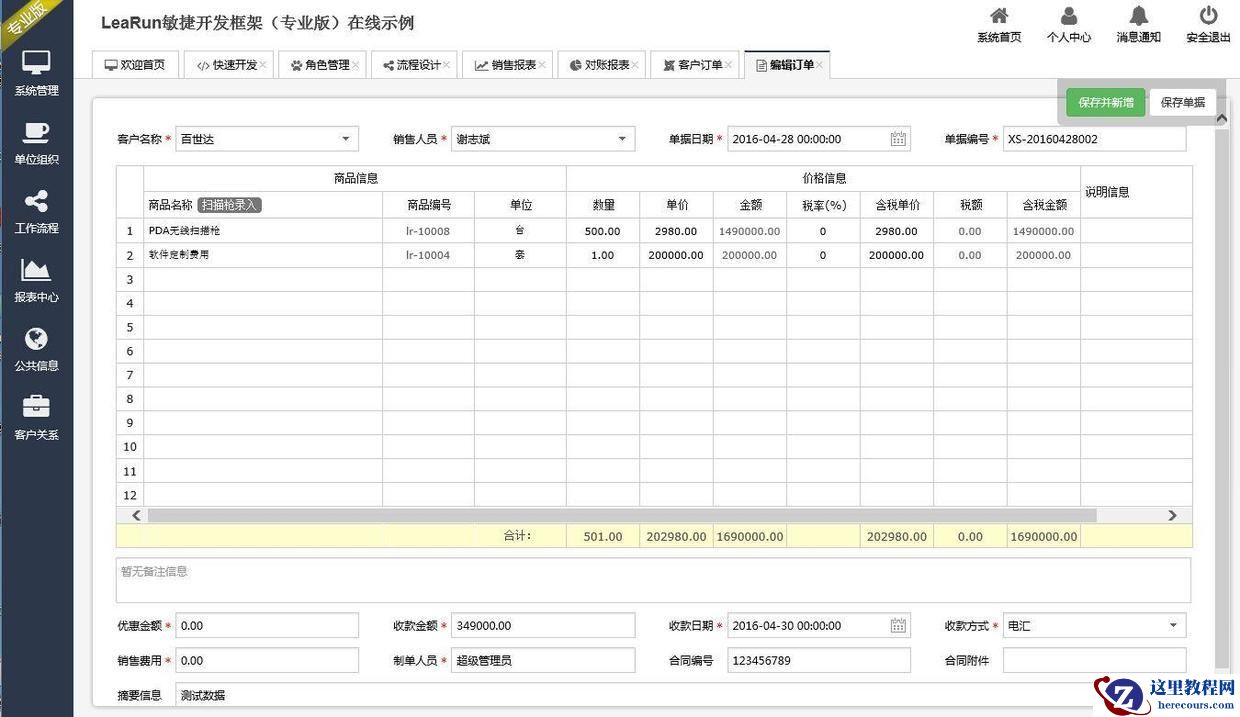This screenshot has height=717, width=1240.
Task: Click the 合同编号 input field
Action: coord(818,661)
